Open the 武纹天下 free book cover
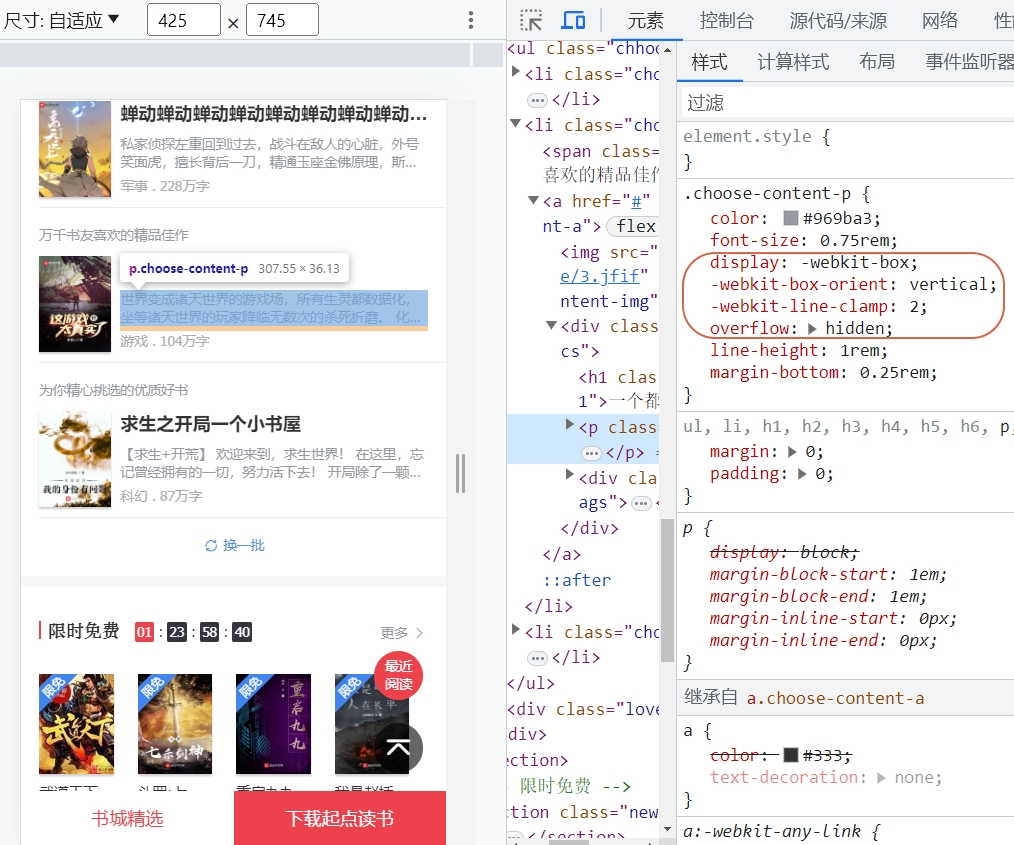This screenshot has height=845, width=1014. coord(76,724)
